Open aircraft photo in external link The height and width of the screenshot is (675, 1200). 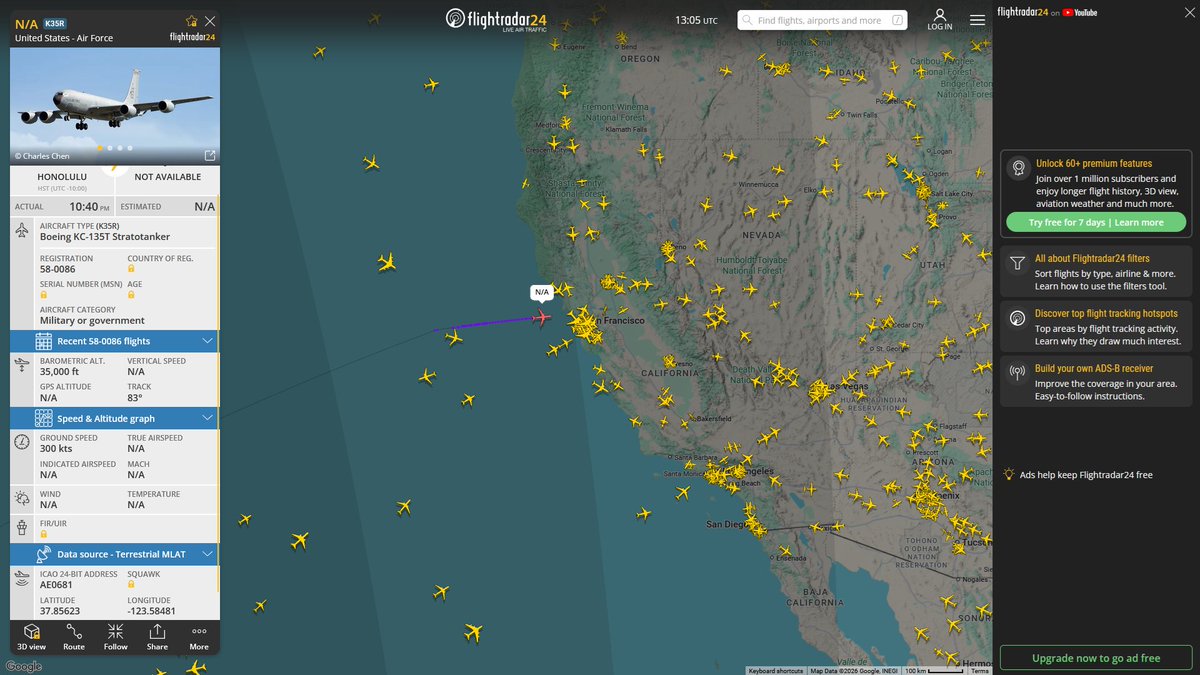210,155
